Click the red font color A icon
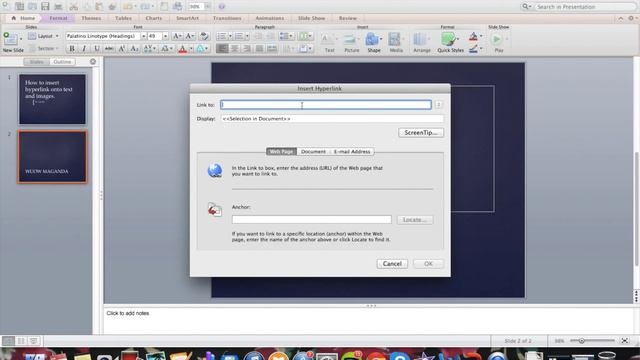Screen dimensions: 640x360 coord(182,49)
